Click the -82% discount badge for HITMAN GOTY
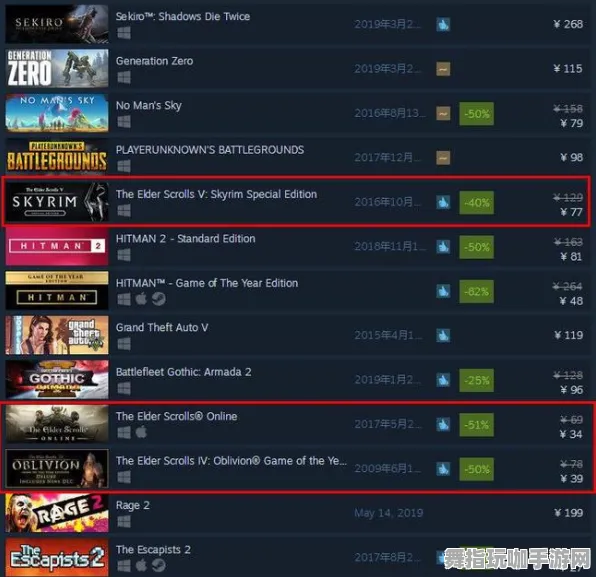This screenshot has height=577, width=596. pos(477,292)
